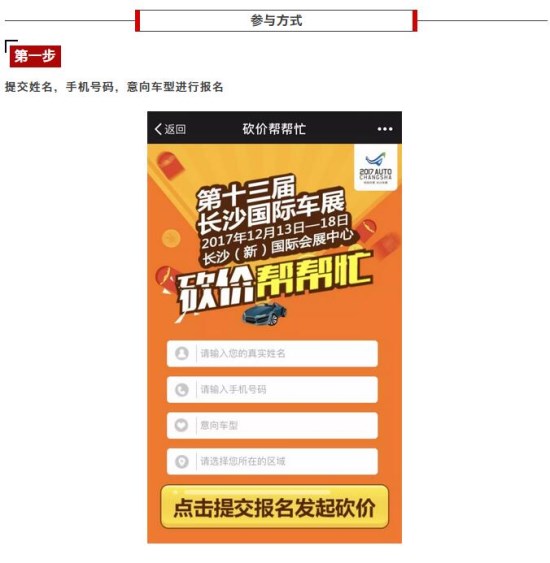The image size is (550, 563).
Task: Focus the 请输入手机号码 phone number field
Action: (x=272, y=390)
